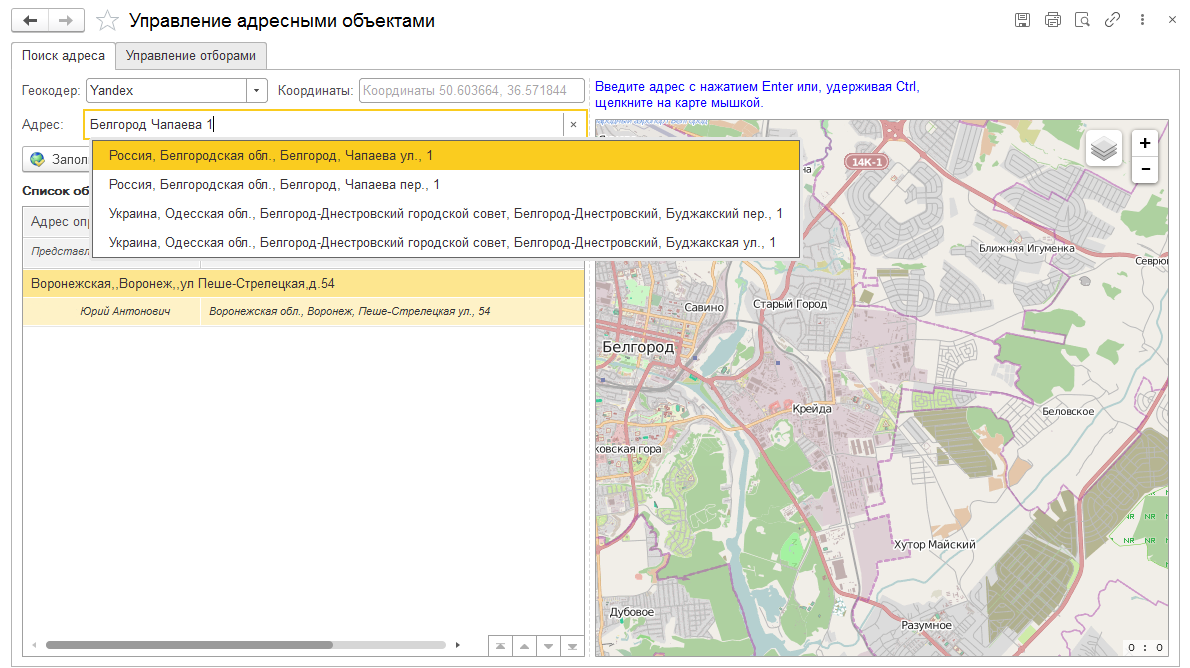Viewport: 1190px width, 668px height.
Task: Switch to the Управление отборами tab
Action: pyautogui.click(x=191, y=56)
